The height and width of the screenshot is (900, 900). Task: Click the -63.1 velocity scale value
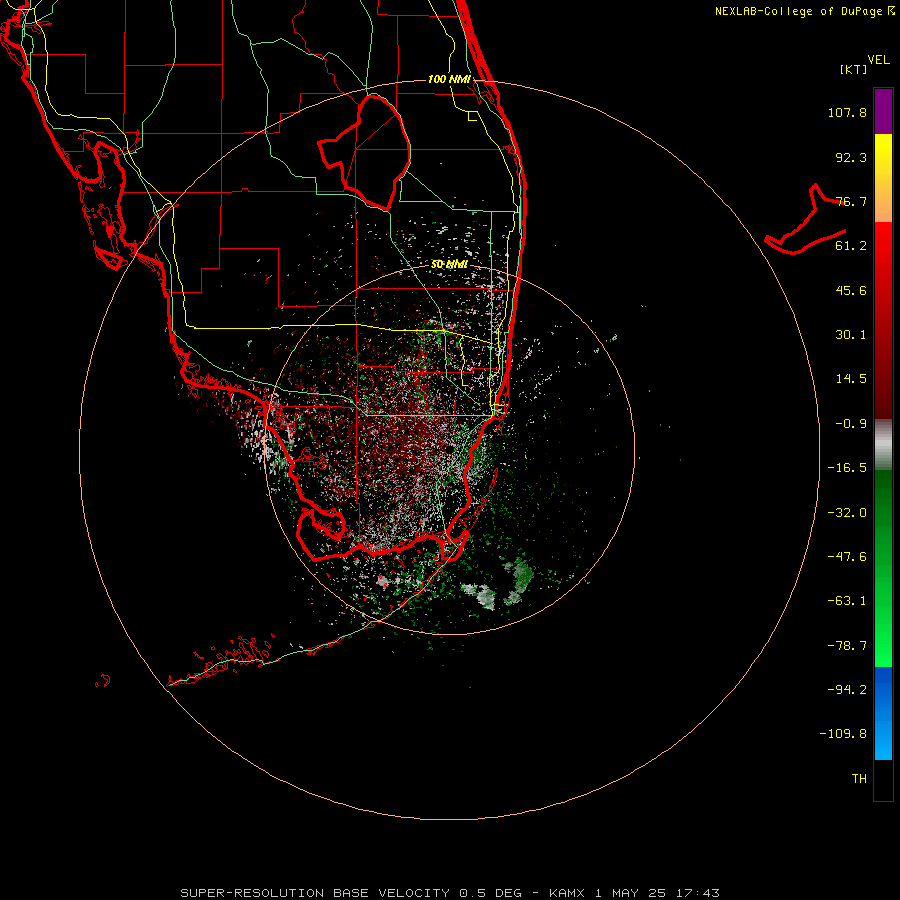point(847,601)
